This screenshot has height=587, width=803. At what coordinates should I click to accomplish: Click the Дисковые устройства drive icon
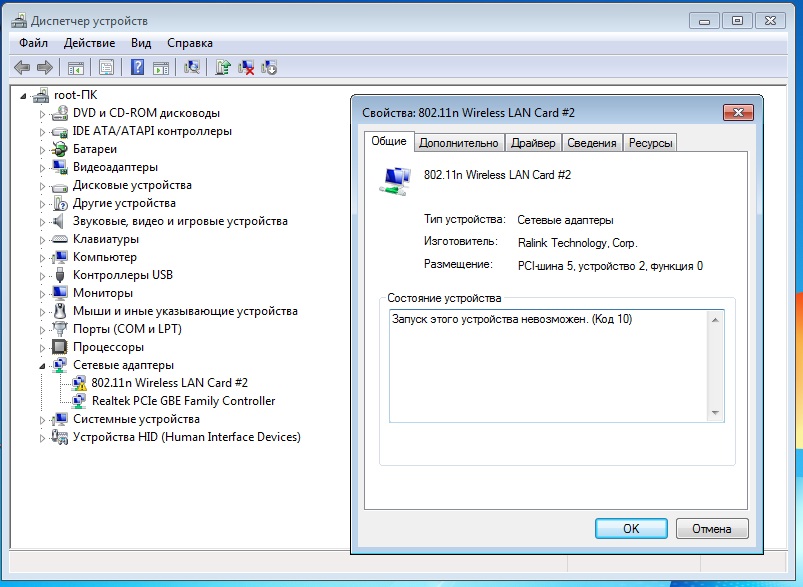[x=60, y=186]
